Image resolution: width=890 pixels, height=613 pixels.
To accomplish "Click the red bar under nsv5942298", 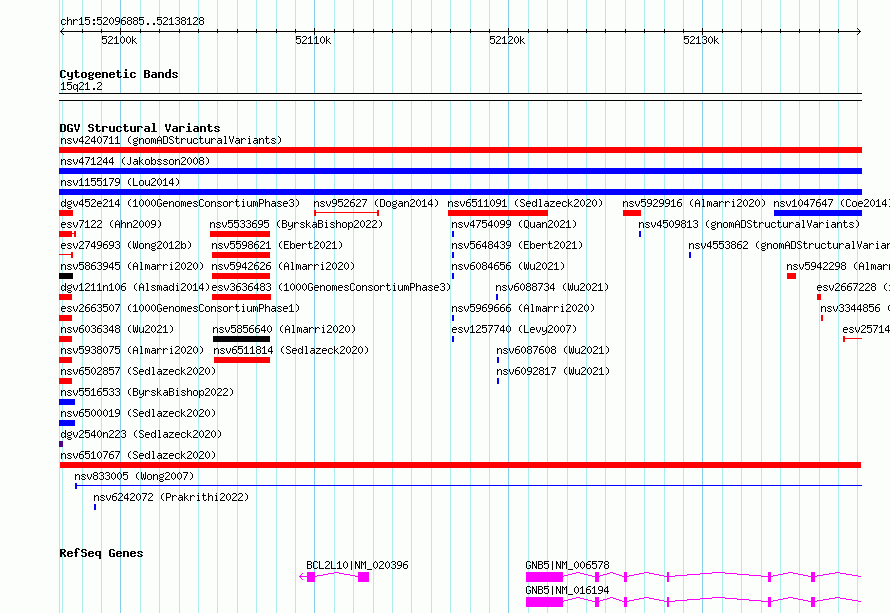I will pyautogui.click(x=791, y=276).
